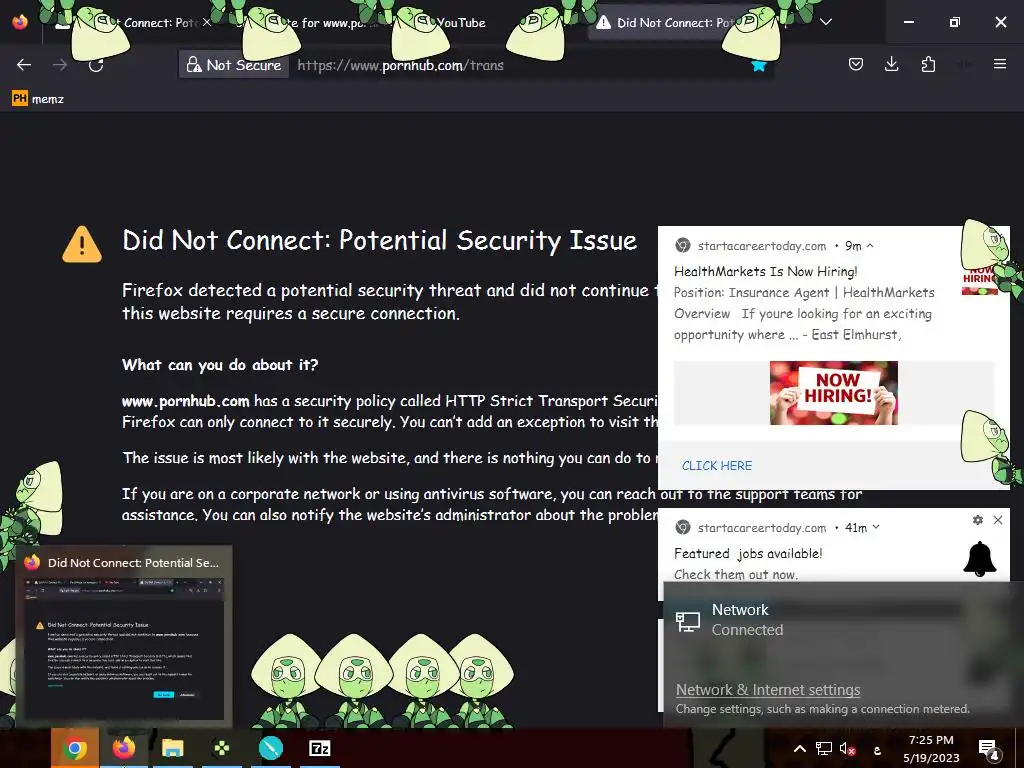Open the Pocket save icon

tap(856, 64)
